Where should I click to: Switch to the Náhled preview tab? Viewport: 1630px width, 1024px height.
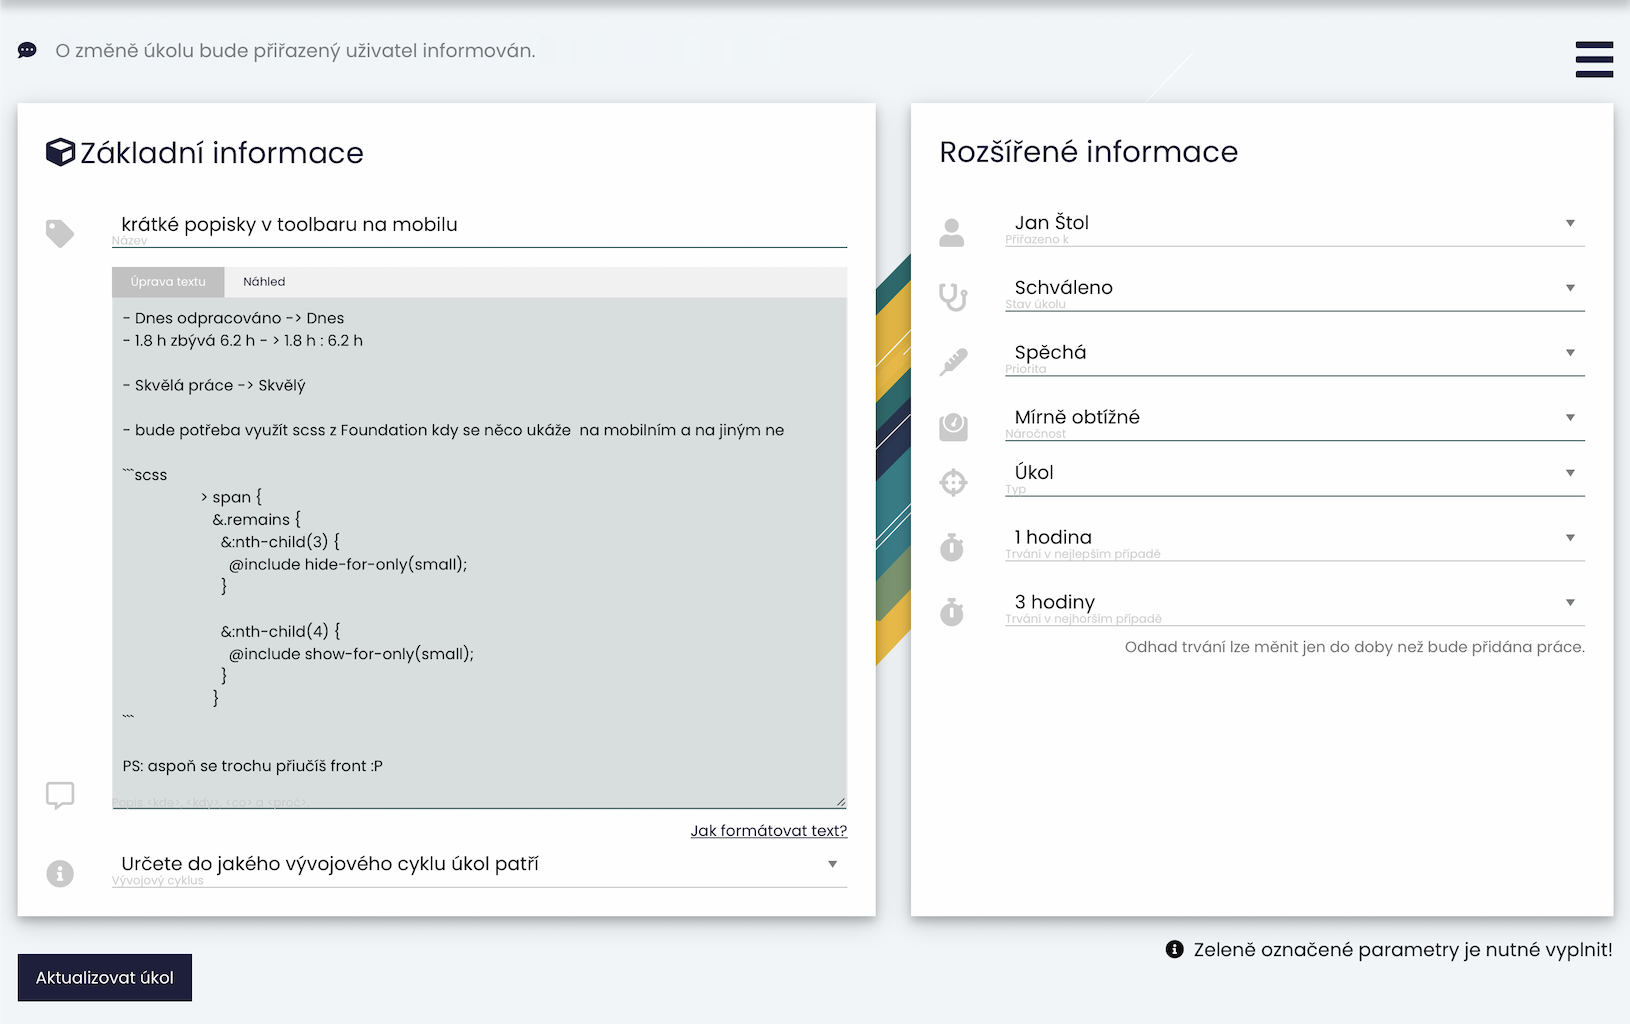click(x=264, y=282)
